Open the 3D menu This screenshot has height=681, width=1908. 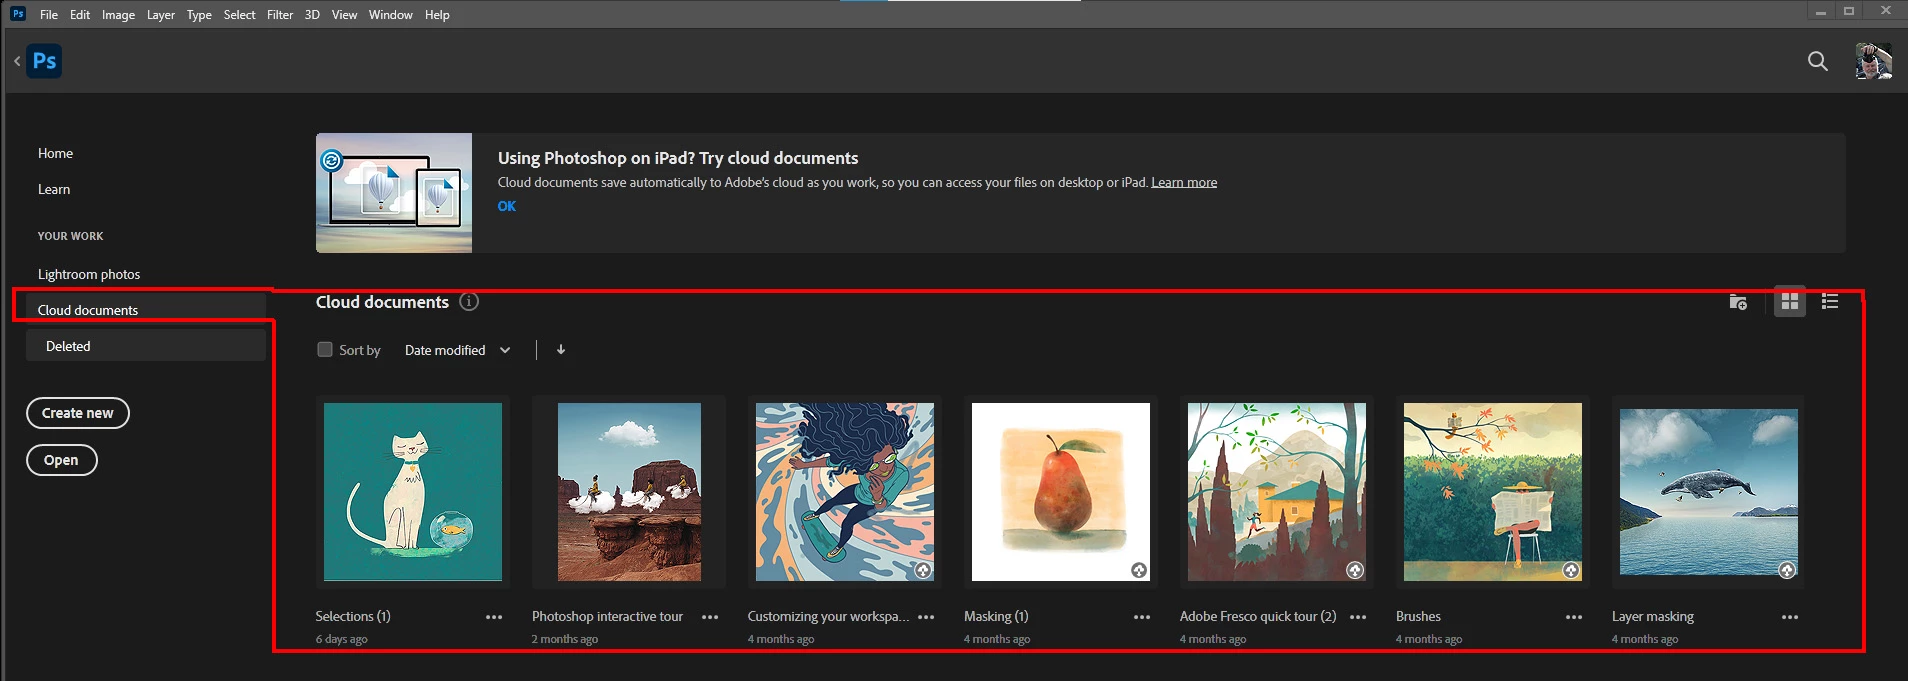pyautogui.click(x=312, y=14)
